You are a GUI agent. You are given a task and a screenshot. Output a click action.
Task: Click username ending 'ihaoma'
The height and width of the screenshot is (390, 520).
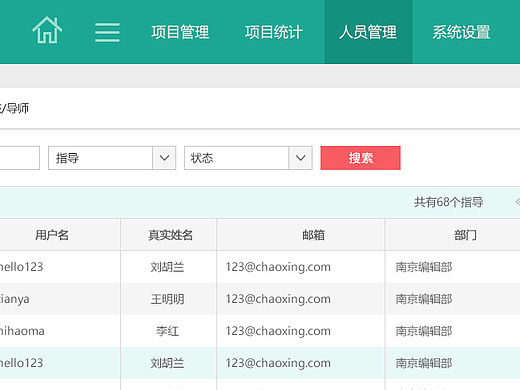(x=22, y=331)
